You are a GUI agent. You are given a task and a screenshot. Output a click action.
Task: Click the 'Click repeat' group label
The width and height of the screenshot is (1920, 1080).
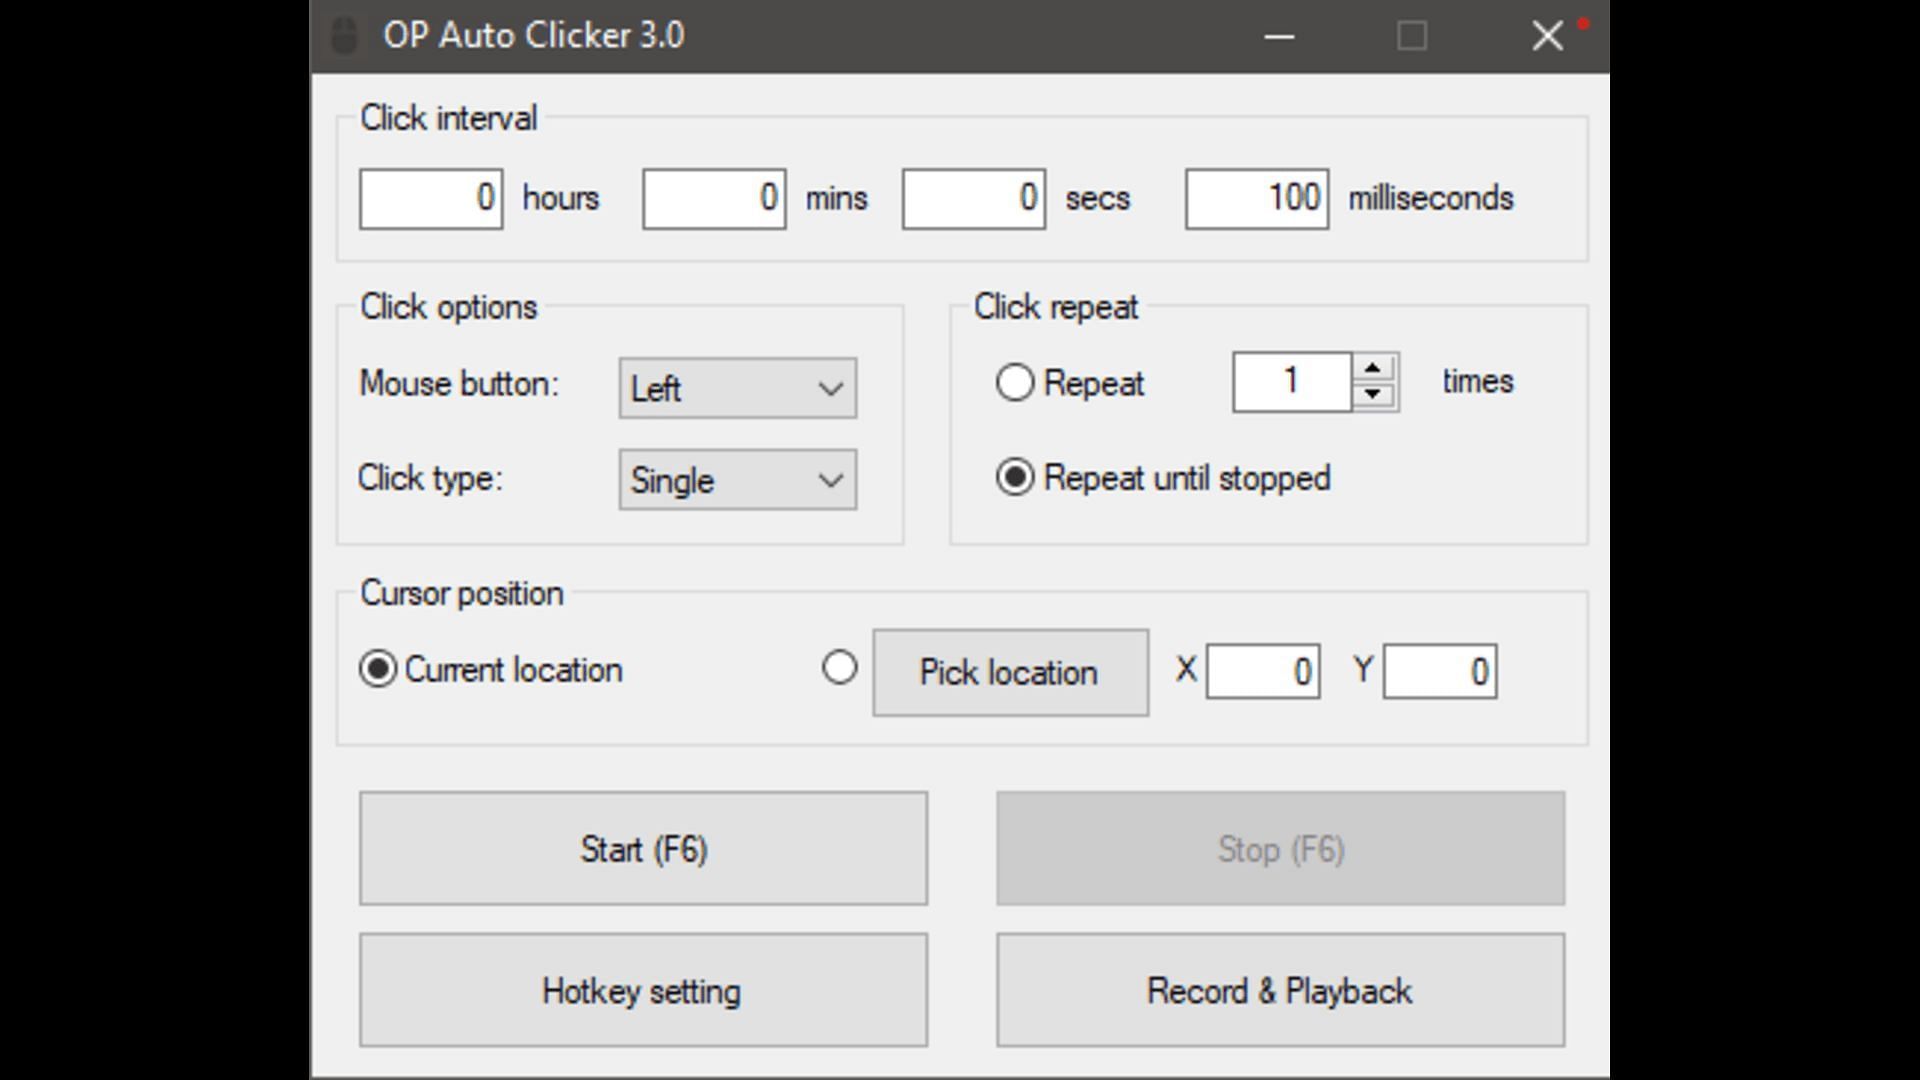[x=1056, y=307]
